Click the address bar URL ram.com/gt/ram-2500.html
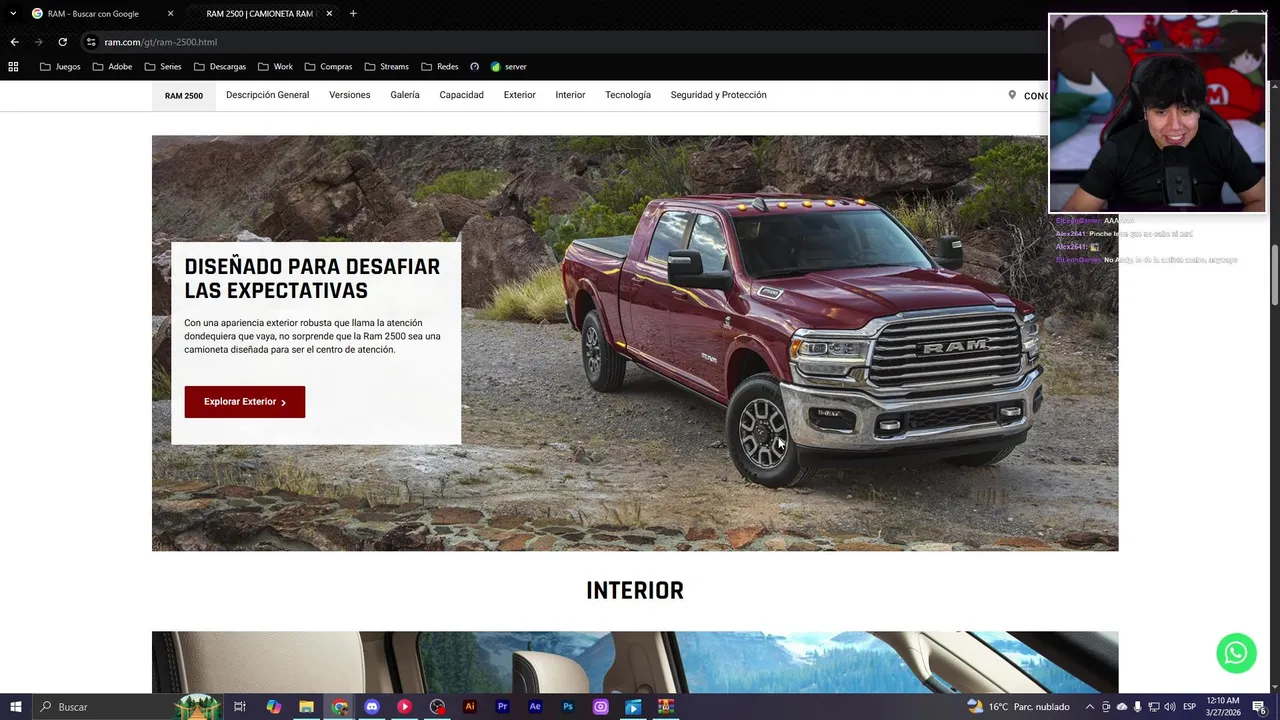The height and width of the screenshot is (720, 1280). tap(160, 42)
